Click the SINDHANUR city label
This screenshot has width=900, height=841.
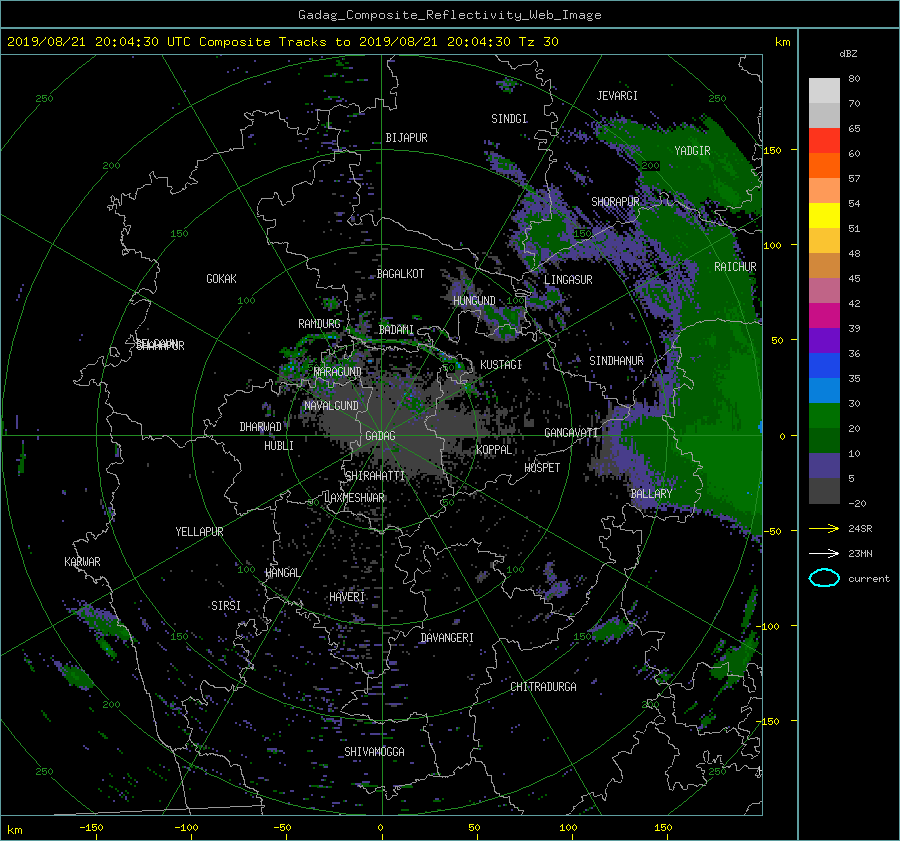point(616,361)
